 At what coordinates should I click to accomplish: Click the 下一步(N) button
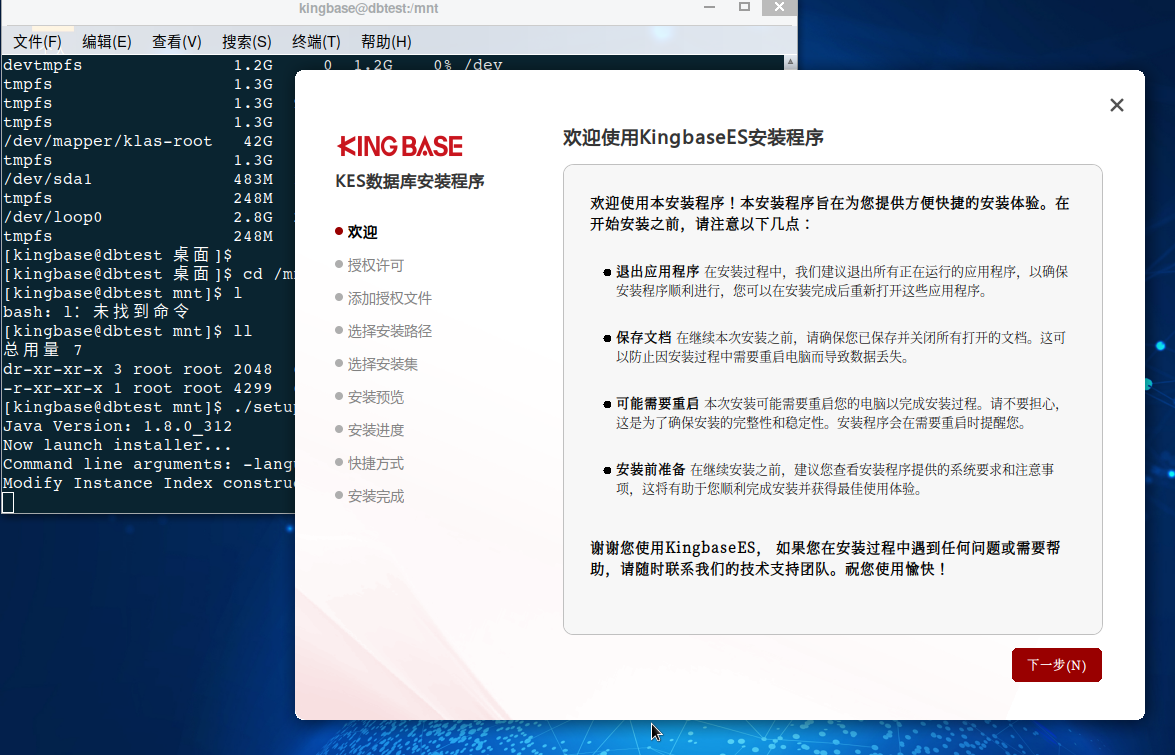click(x=1057, y=665)
